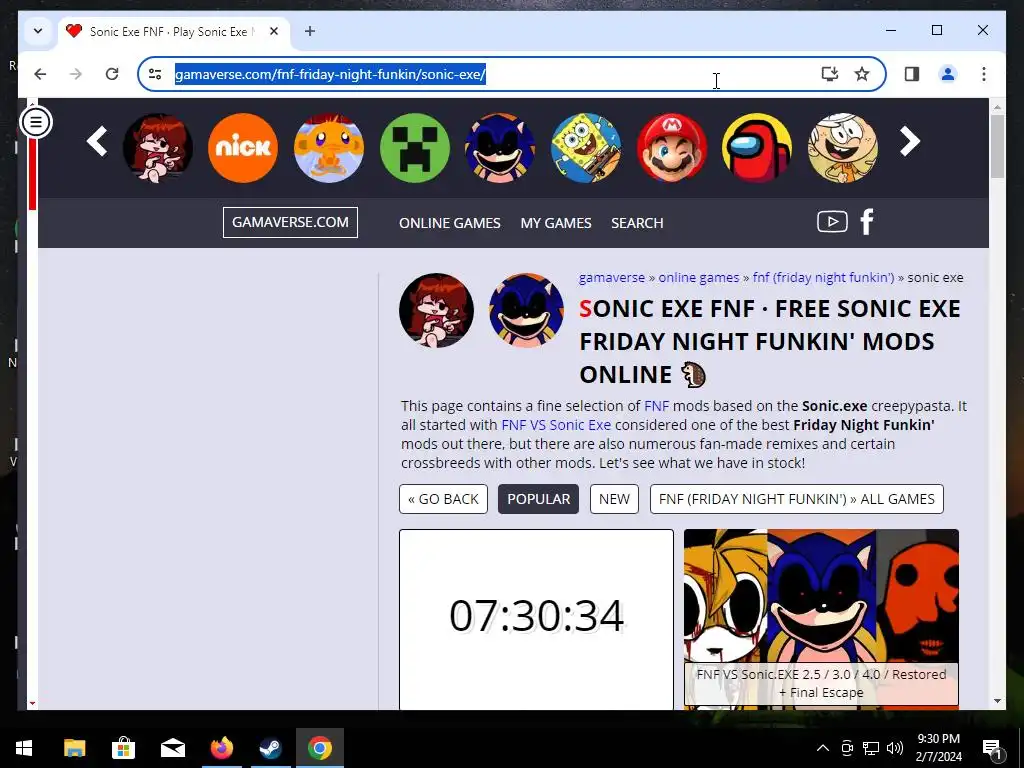The image size is (1024, 768).
Task: Open a new tab
Action: 310,31
